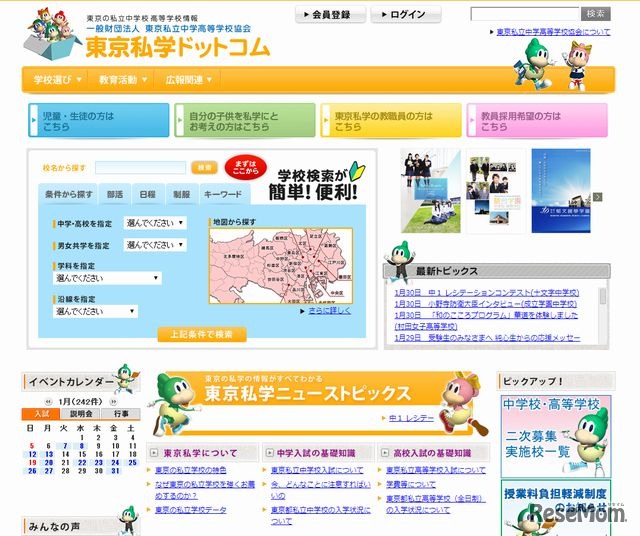This screenshot has height=536, width=640.
Task: Focus the site search field at top right
Action: pyautogui.click(x=524, y=14)
